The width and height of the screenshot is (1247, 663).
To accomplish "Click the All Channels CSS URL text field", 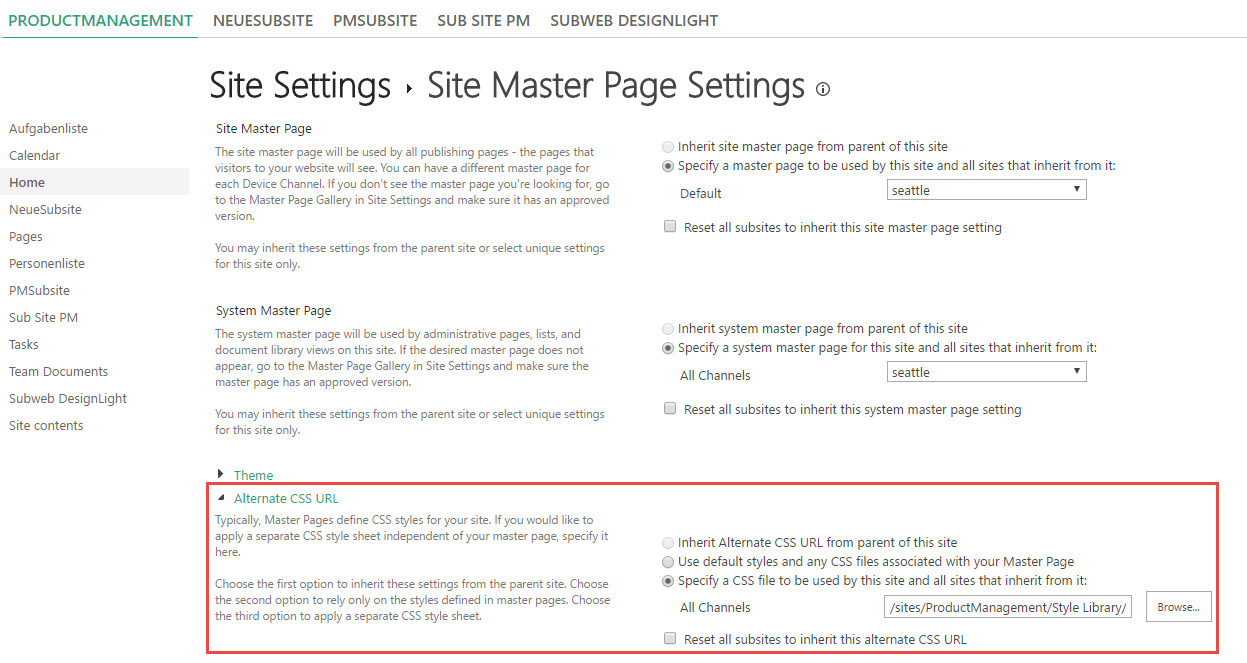I will click(1009, 607).
